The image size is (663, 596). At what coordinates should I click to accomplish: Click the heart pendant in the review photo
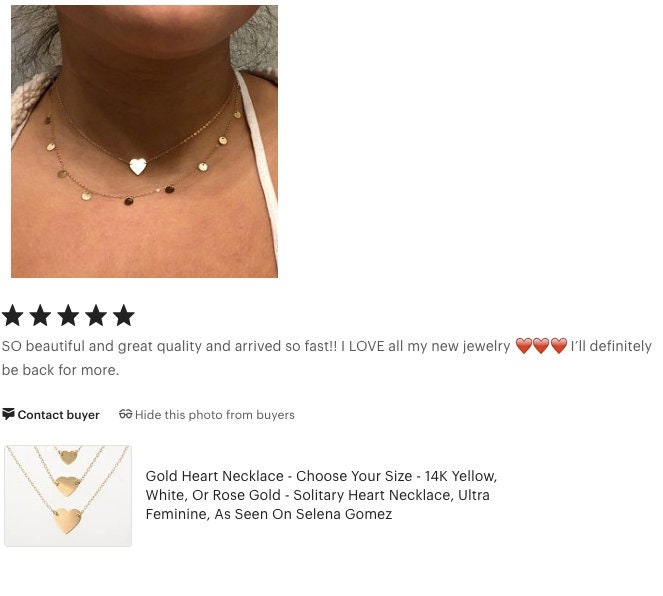tap(138, 167)
